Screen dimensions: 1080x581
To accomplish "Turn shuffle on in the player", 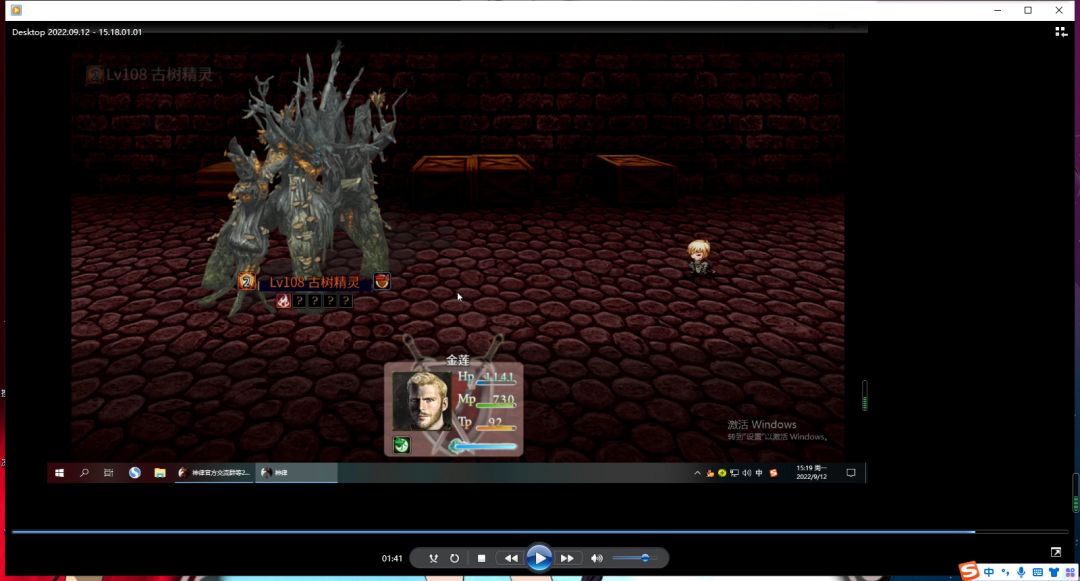I will (x=433, y=558).
